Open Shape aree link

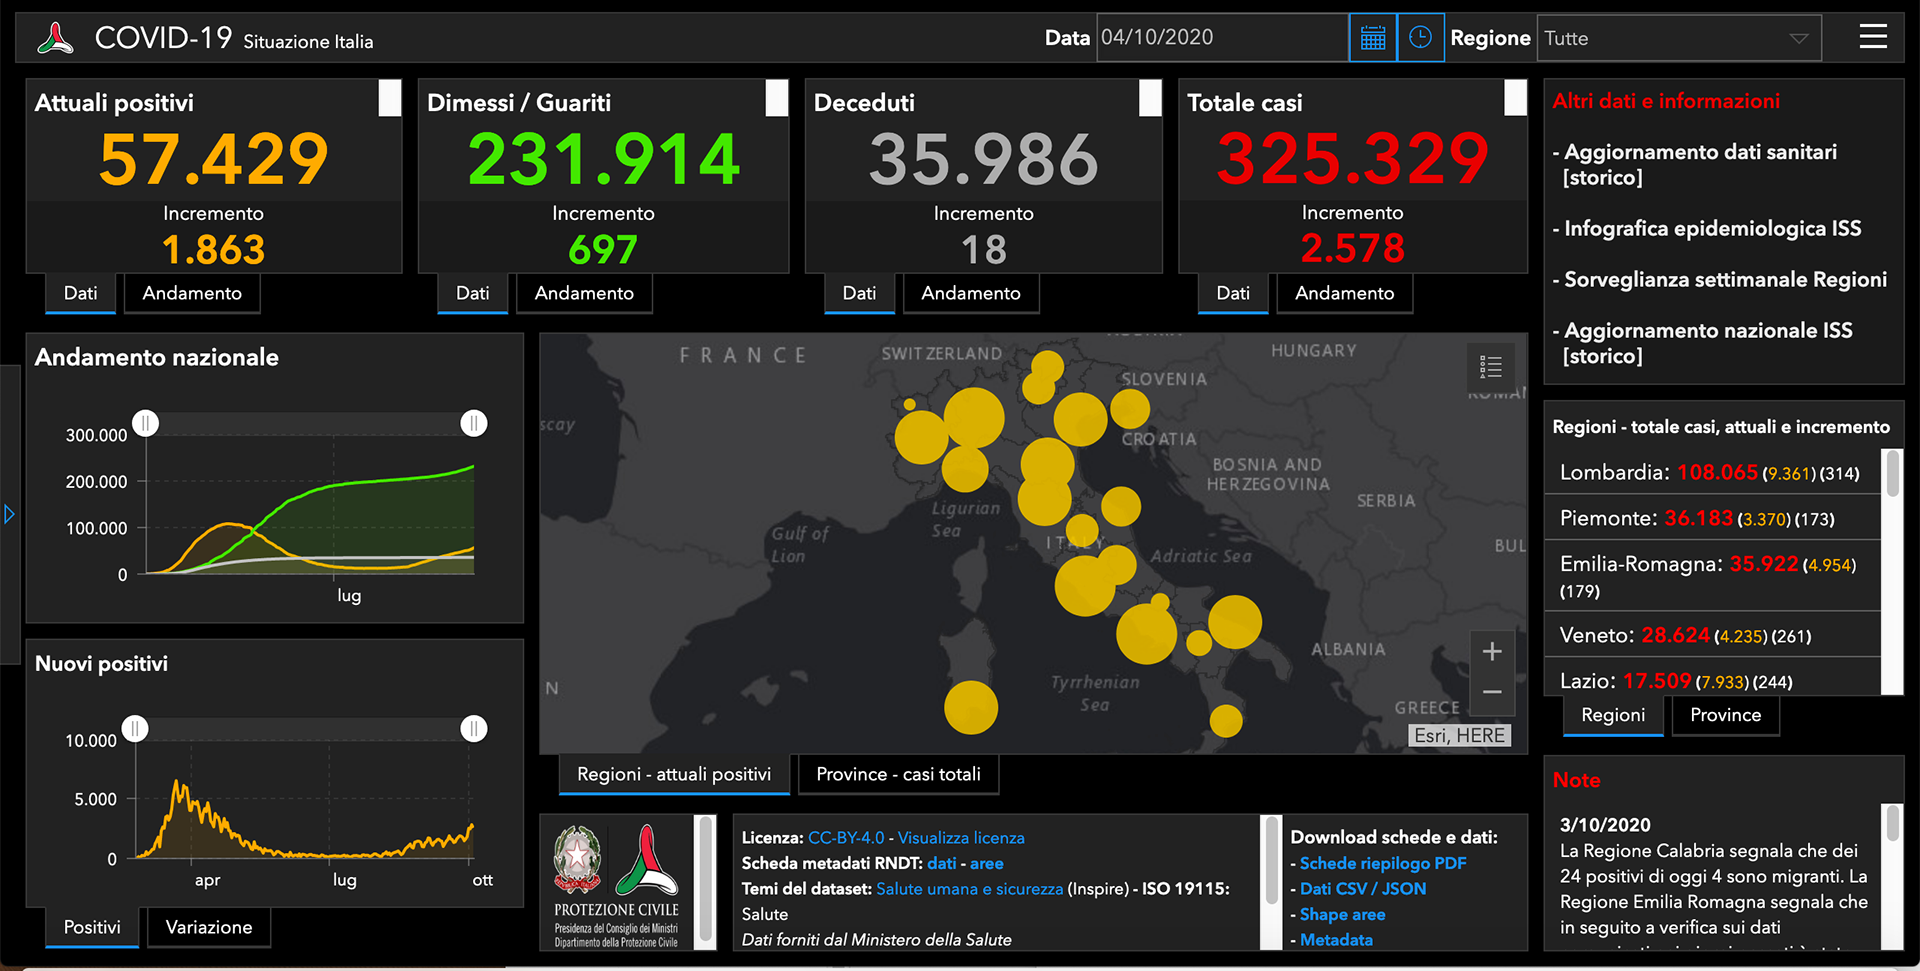pyautogui.click(x=1342, y=915)
